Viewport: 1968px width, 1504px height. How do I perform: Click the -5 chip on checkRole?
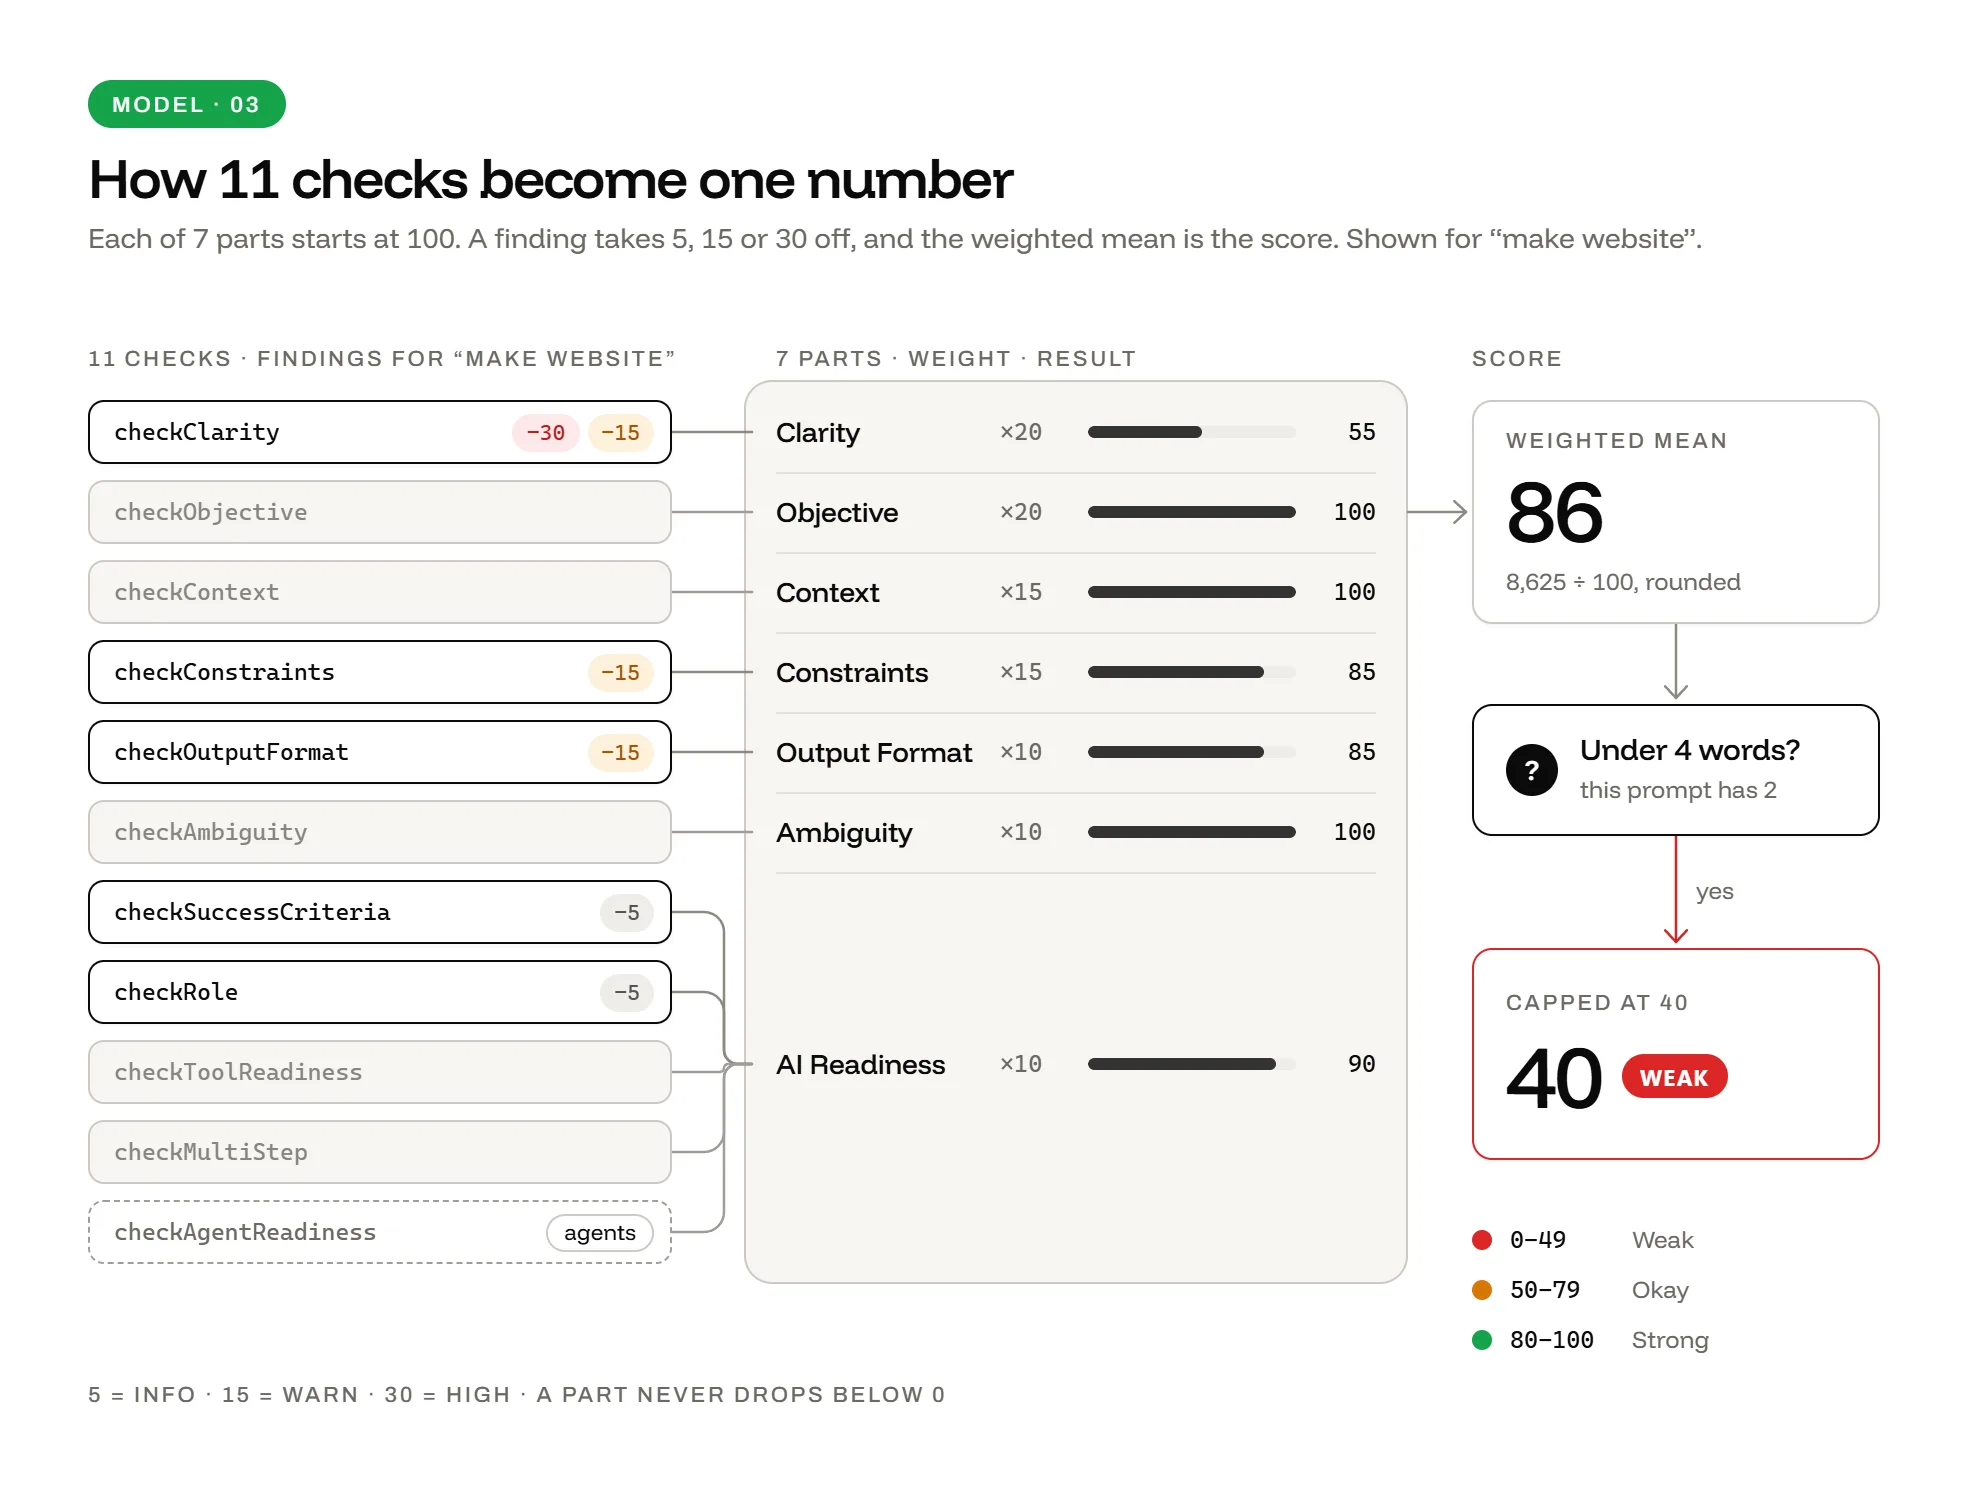pyautogui.click(x=627, y=993)
